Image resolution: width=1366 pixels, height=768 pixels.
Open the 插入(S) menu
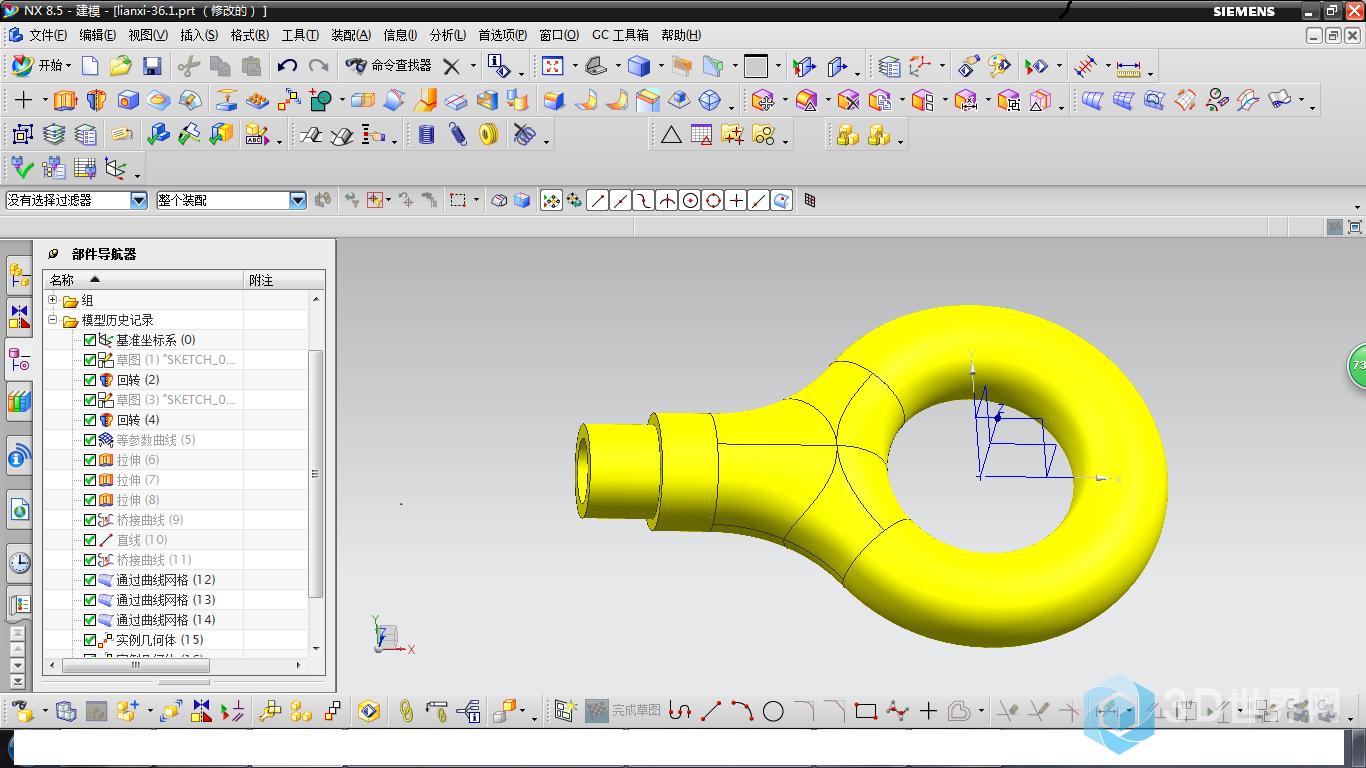click(x=198, y=35)
